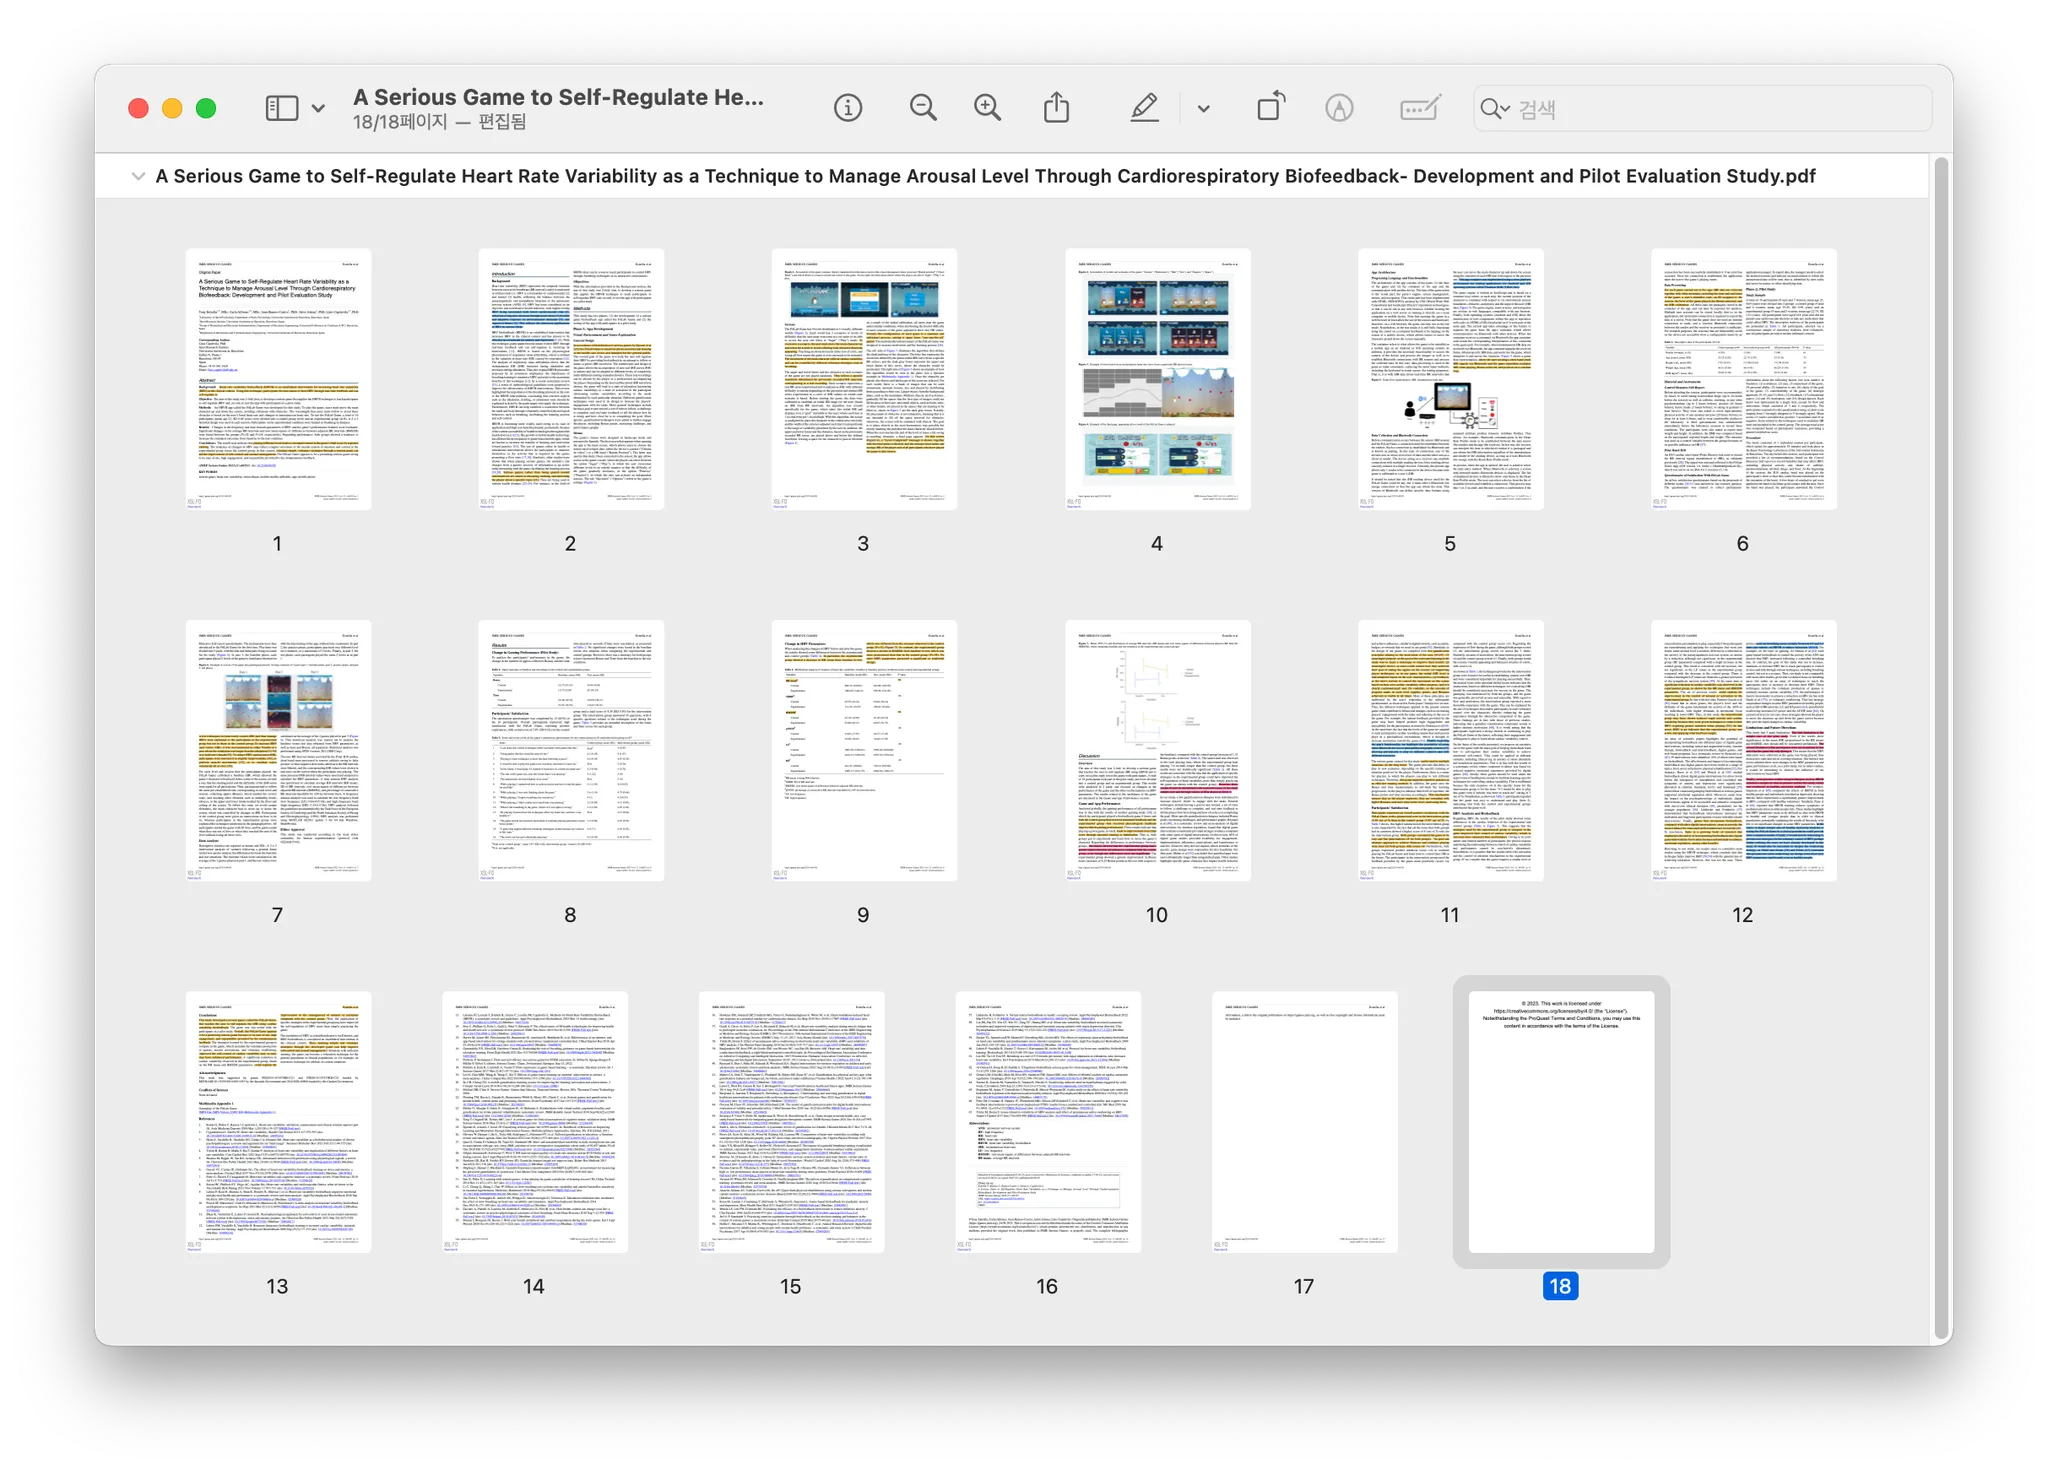Image resolution: width=2048 pixels, height=1471 pixels.
Task: Select page 10 thumbnail with chart
Action: (1157, 750)
